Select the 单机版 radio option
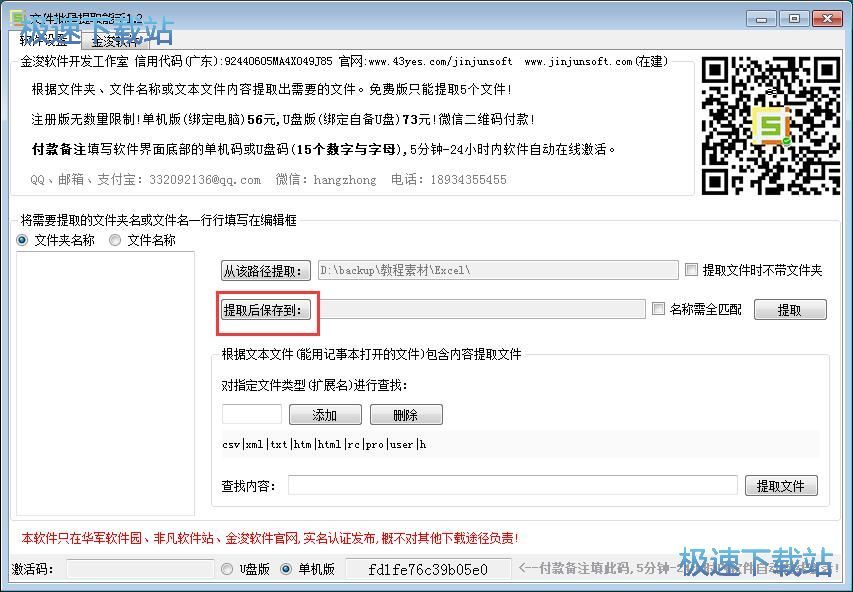The image size is (853, 592). [308, 569]
